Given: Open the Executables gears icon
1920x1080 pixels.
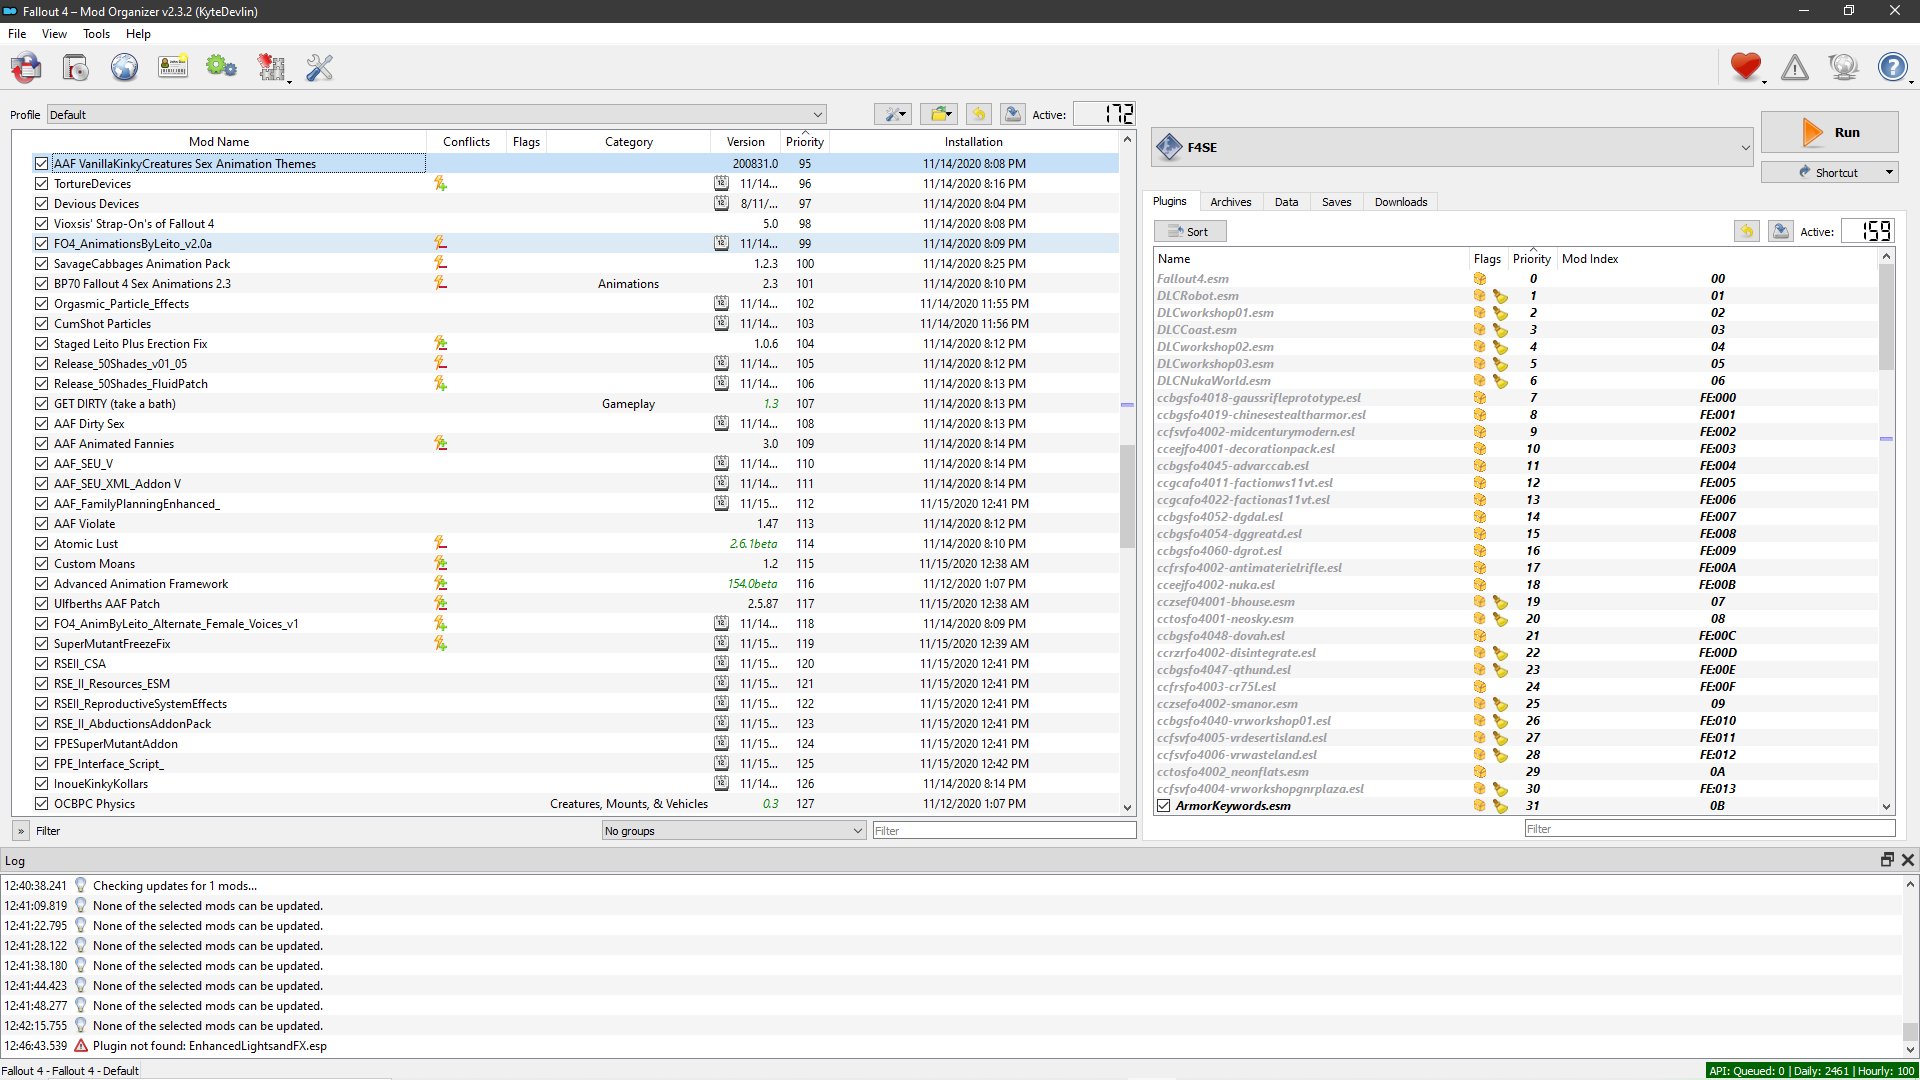Looking at the screenshot, I should click(x=221, y=68).
